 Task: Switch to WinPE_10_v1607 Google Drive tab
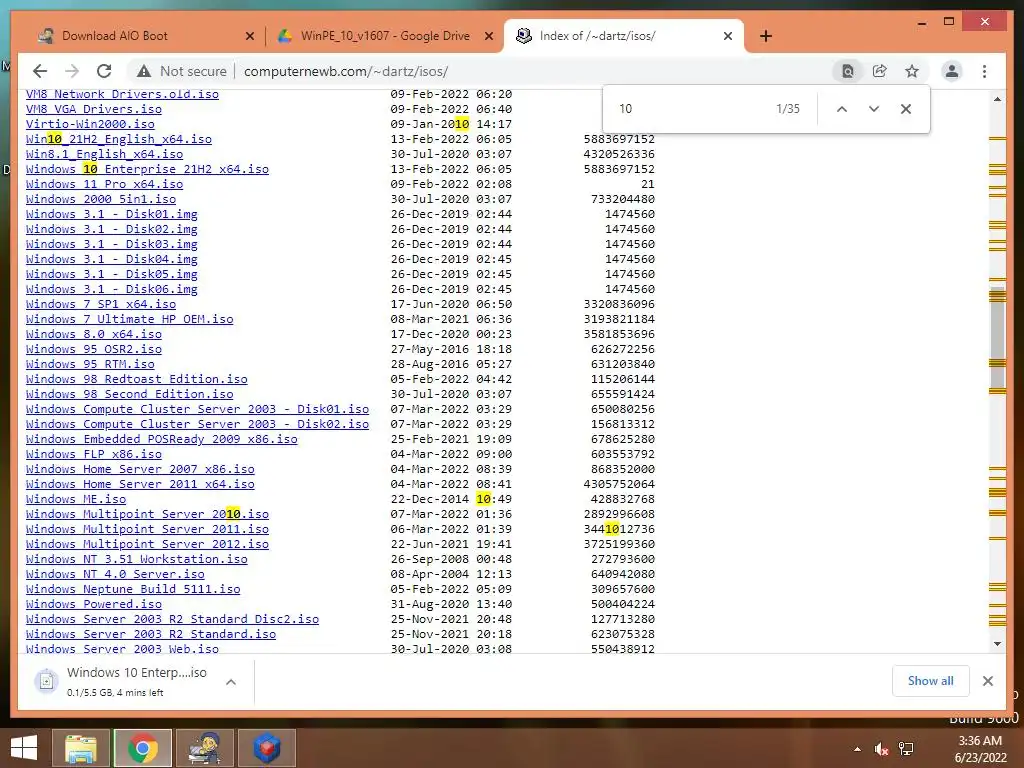pos(385,36)
